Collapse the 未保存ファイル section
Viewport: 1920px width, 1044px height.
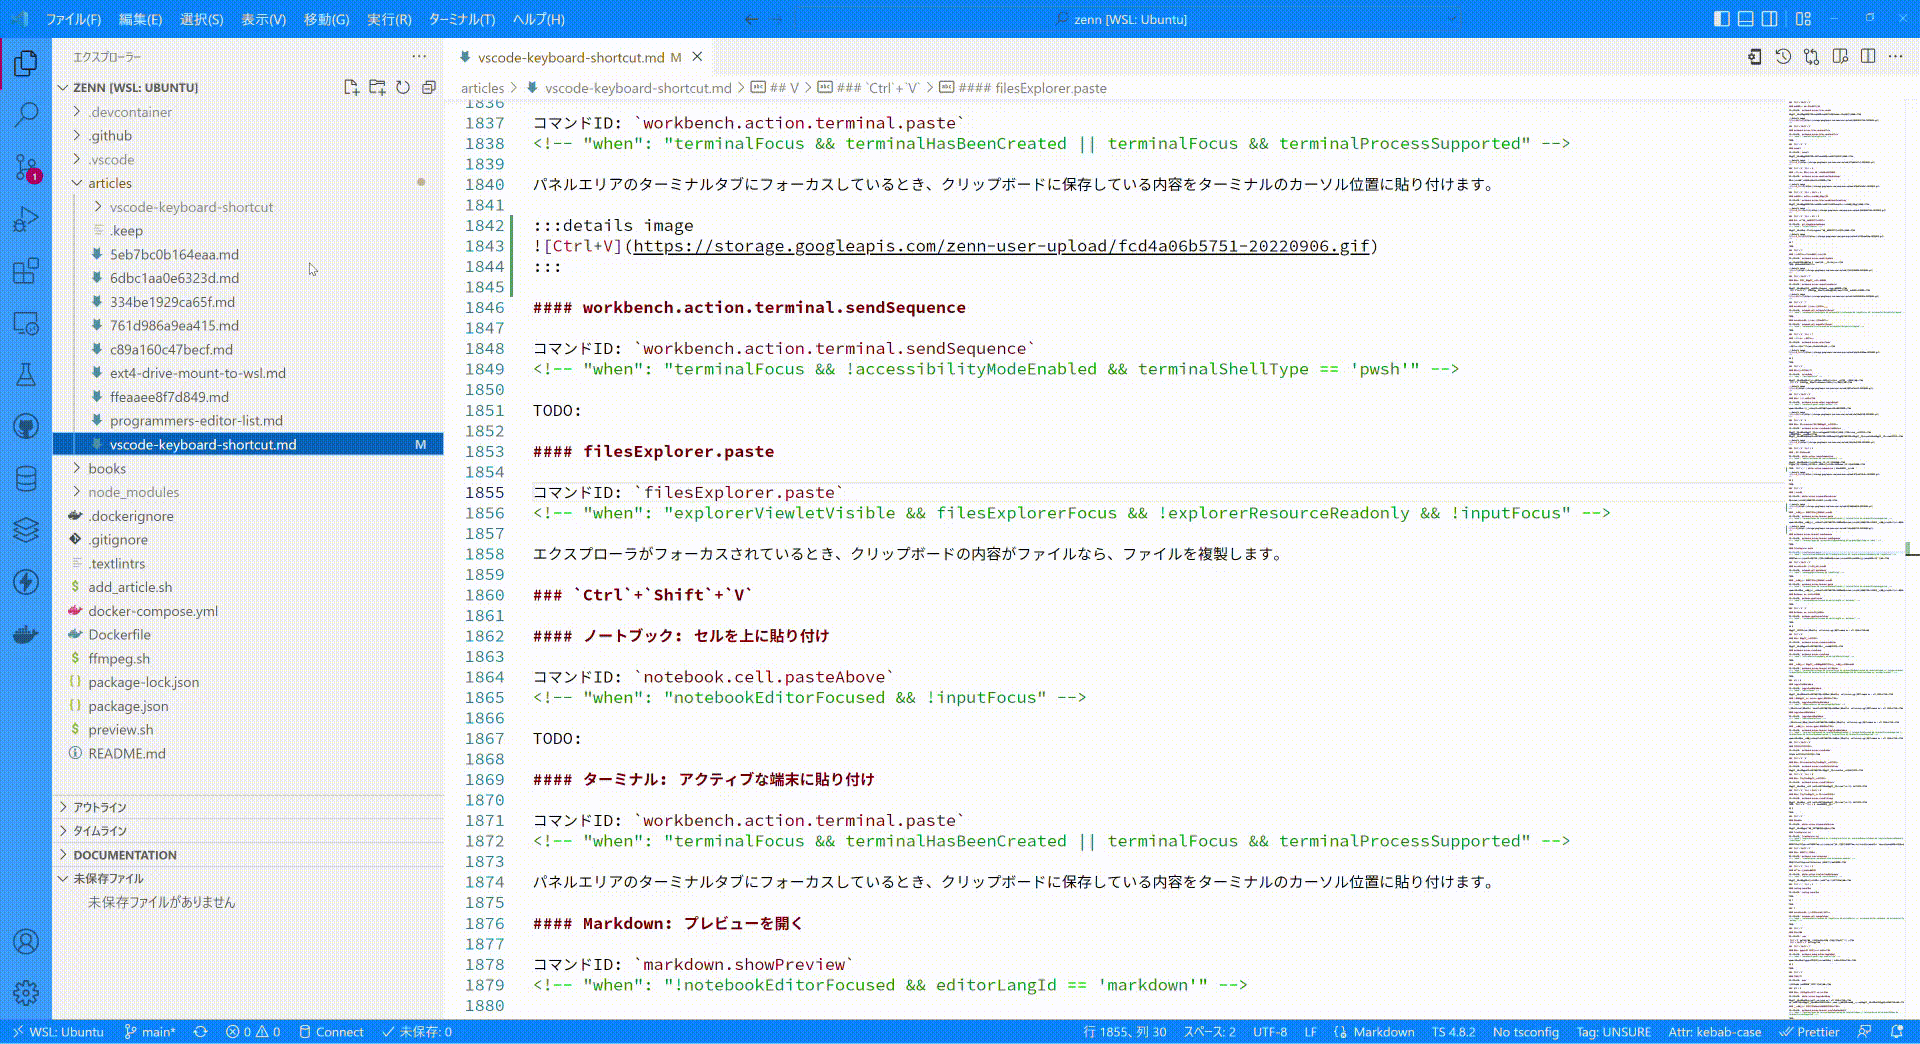pyautogui.click(x=248, y=879)
